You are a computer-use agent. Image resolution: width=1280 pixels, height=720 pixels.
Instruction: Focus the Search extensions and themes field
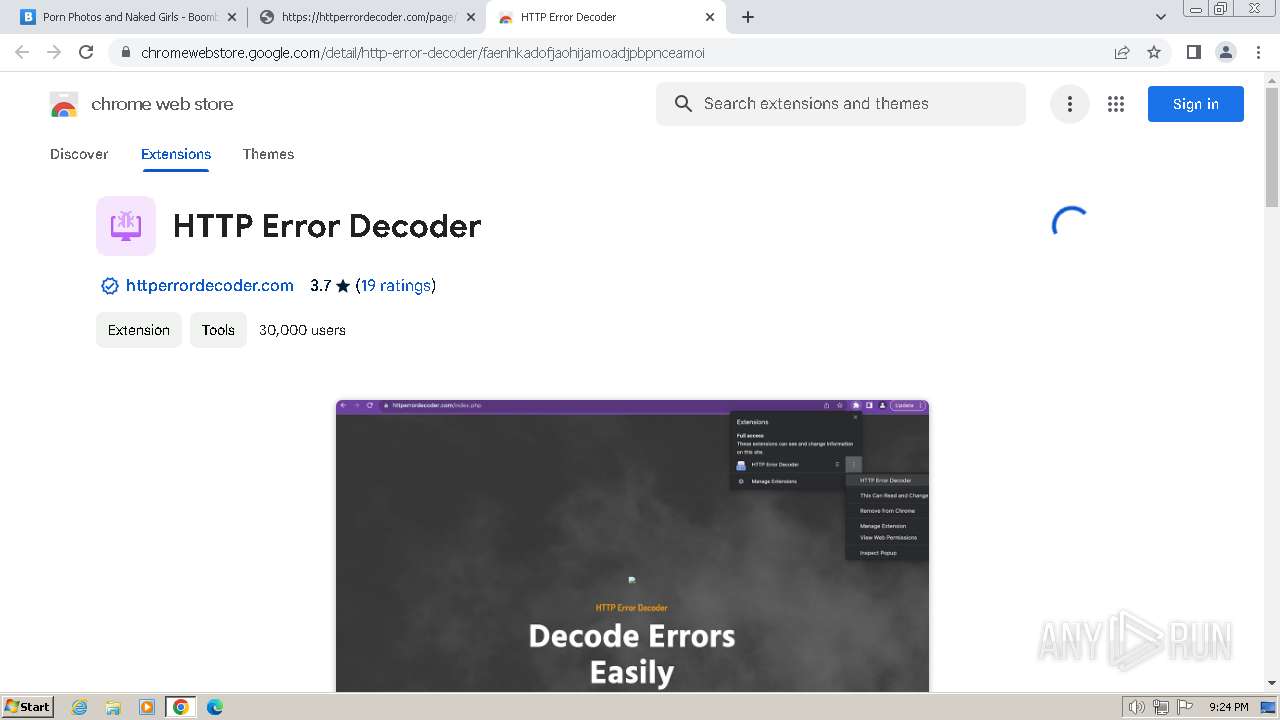pyautogui.click(x=841, y=104)
